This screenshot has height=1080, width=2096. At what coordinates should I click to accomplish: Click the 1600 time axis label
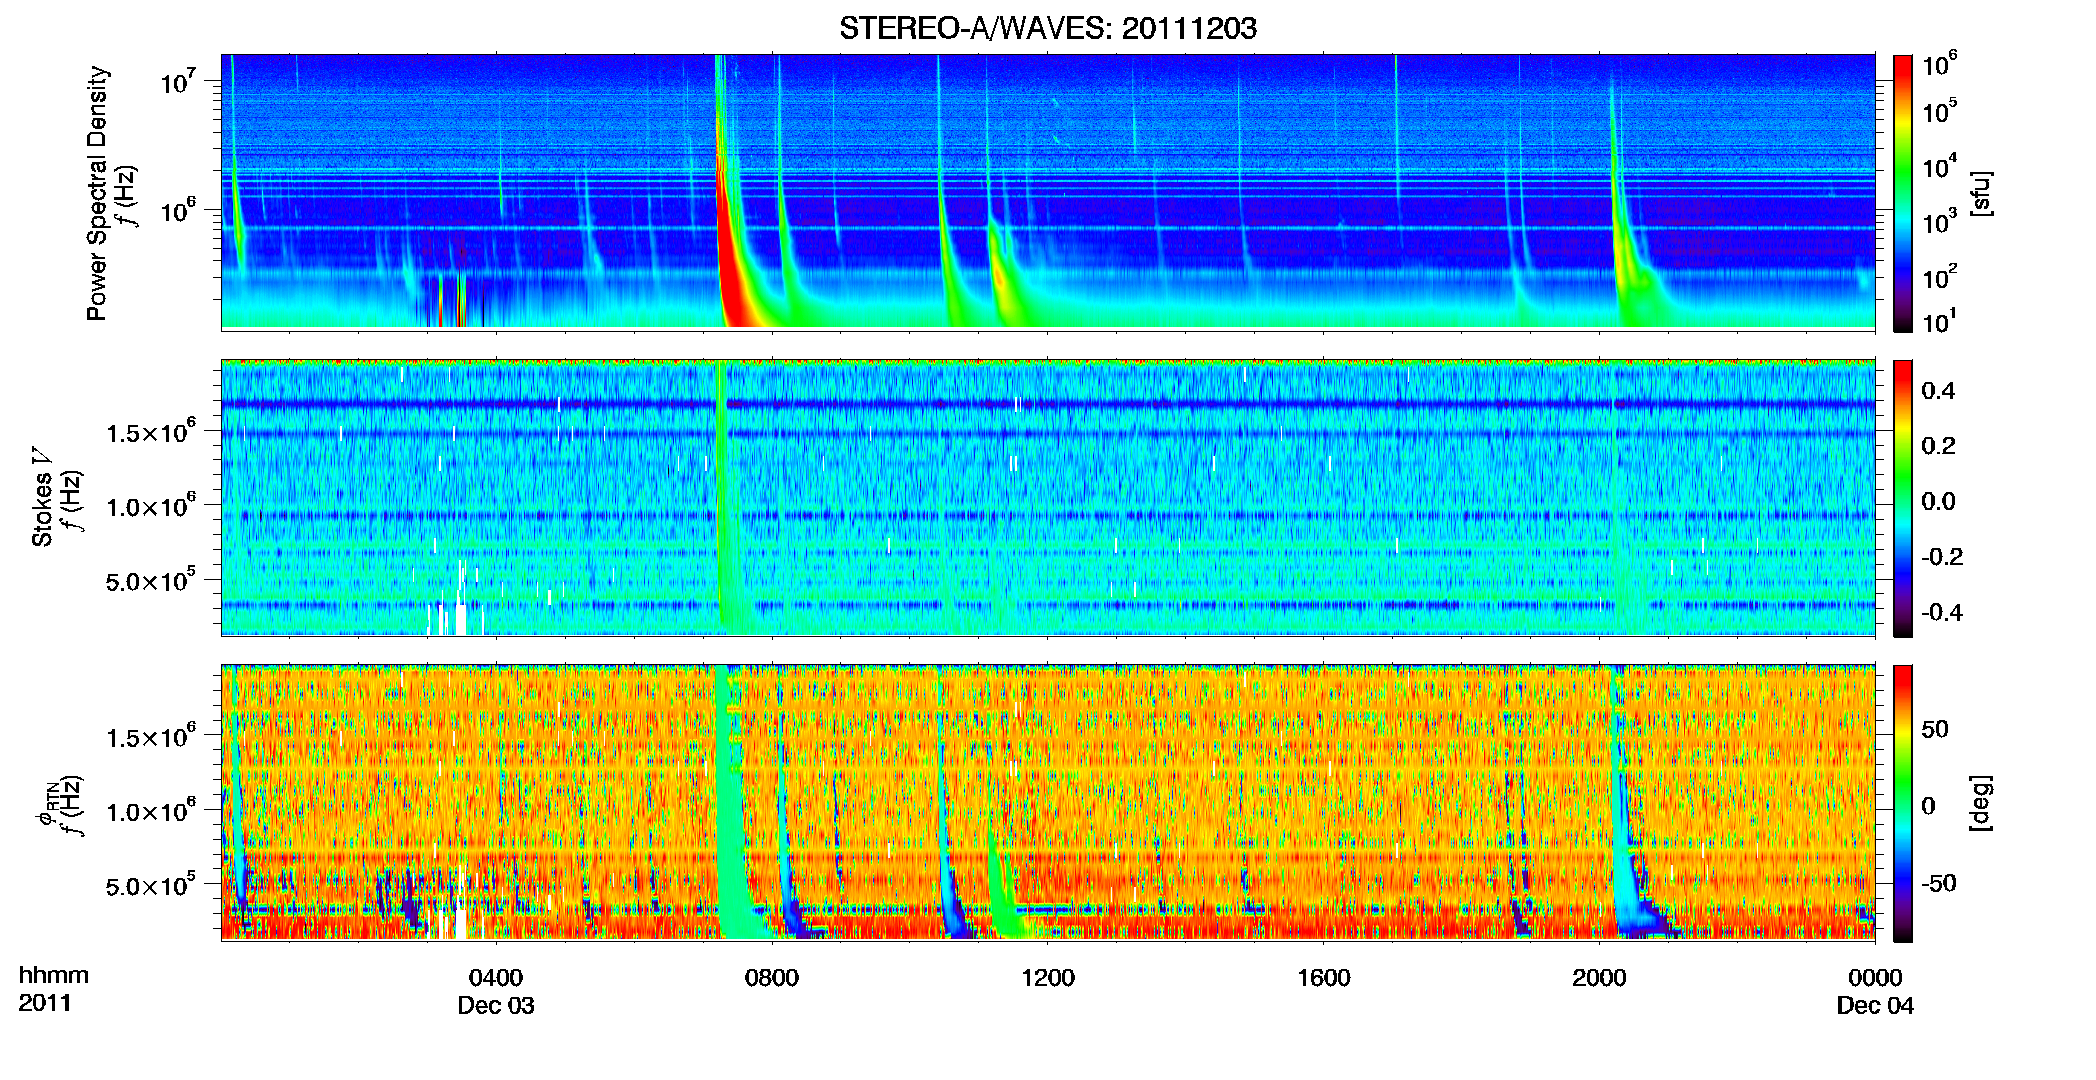[1324, 977]
